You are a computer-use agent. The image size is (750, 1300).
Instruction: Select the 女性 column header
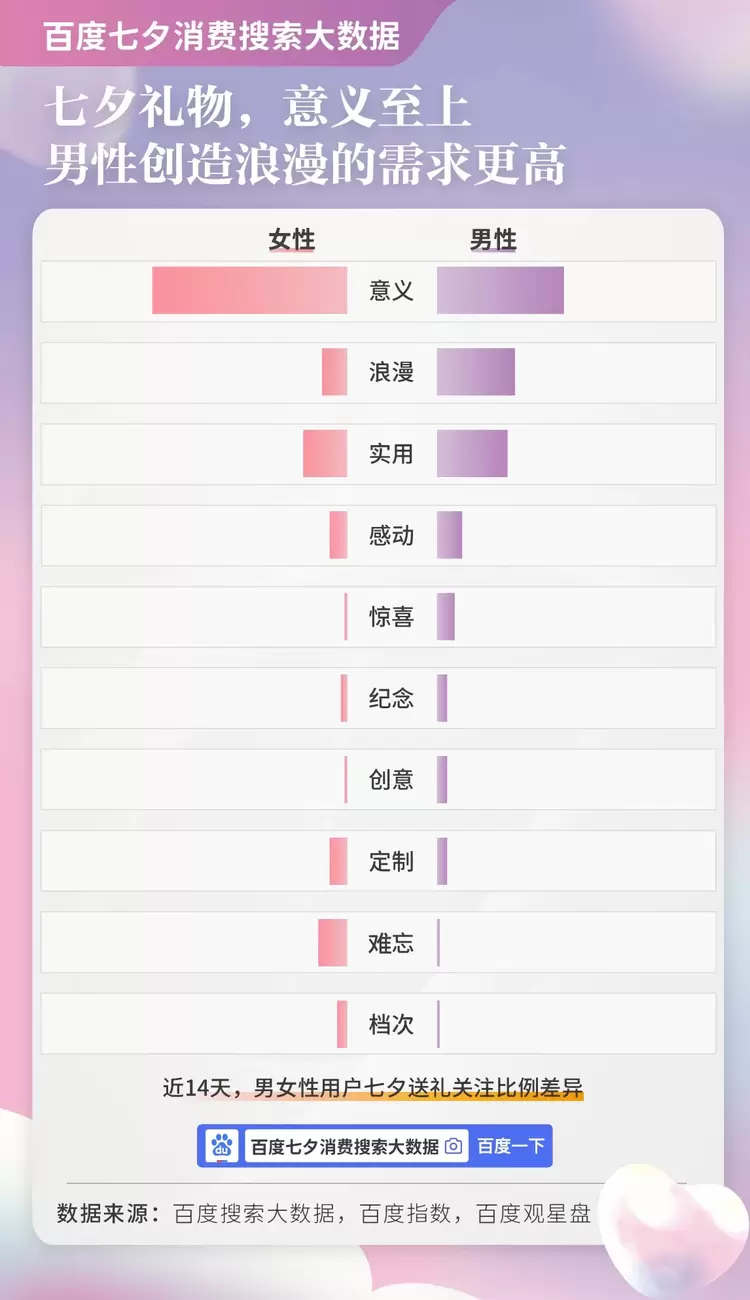point(291,240)
